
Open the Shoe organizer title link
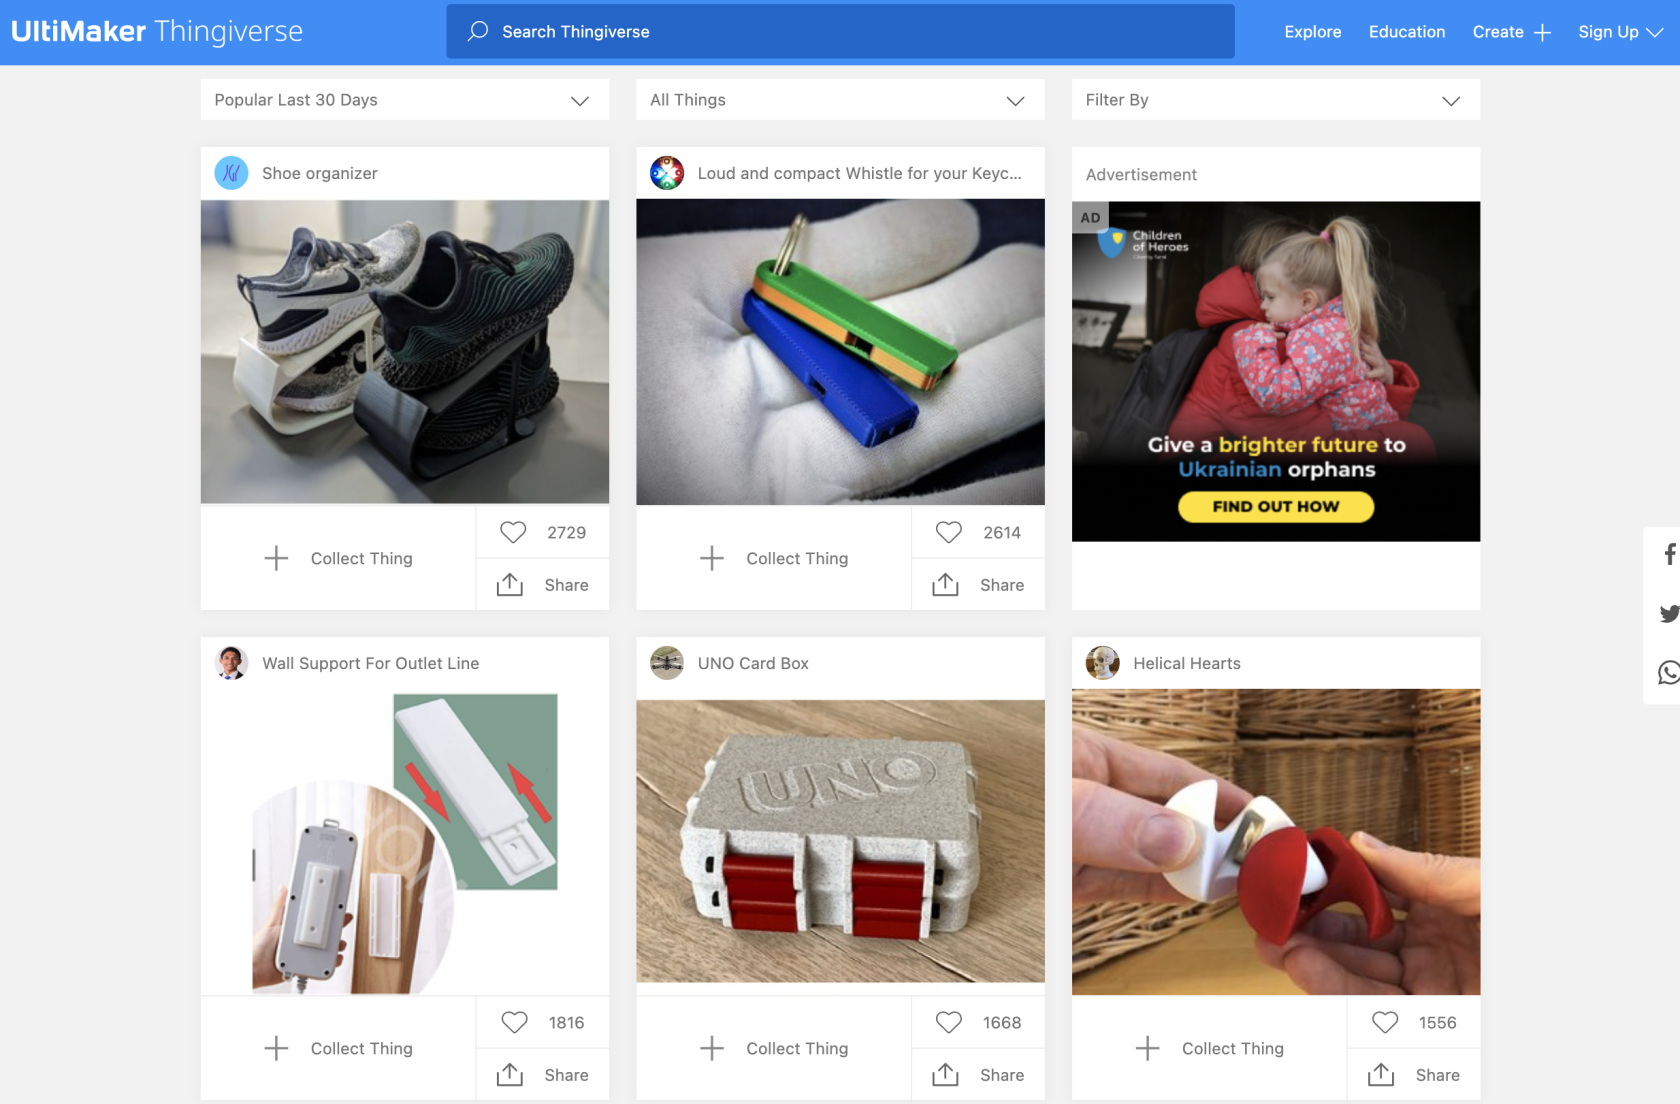pos(320,173)
